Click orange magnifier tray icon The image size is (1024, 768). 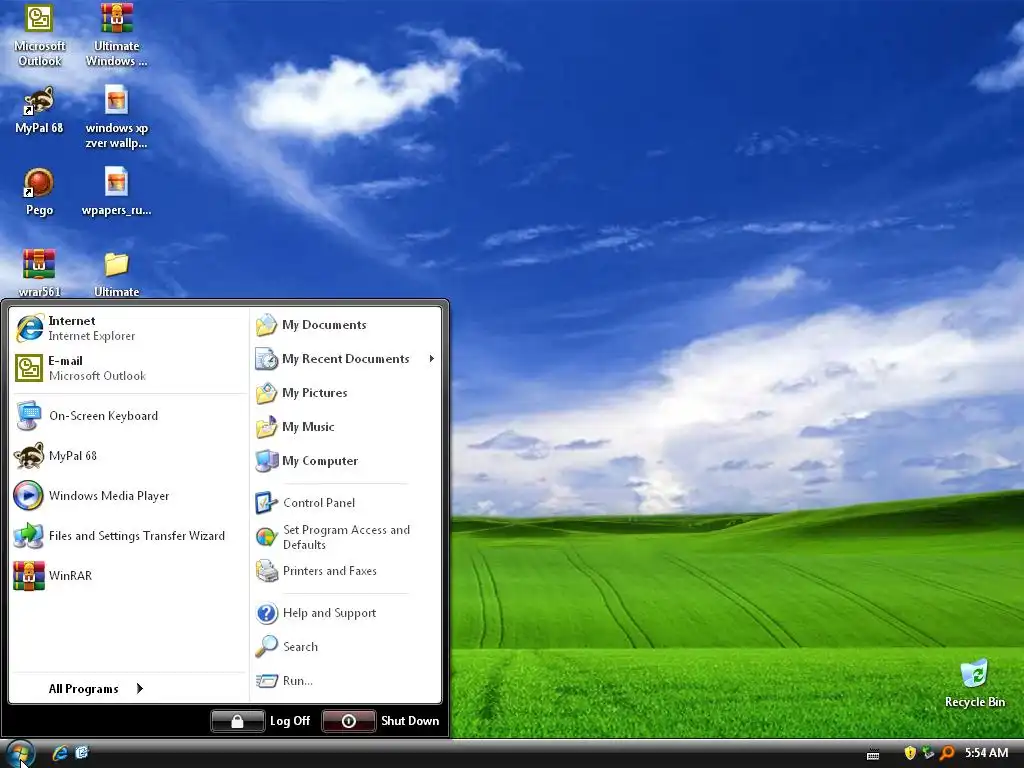point(947,753)
